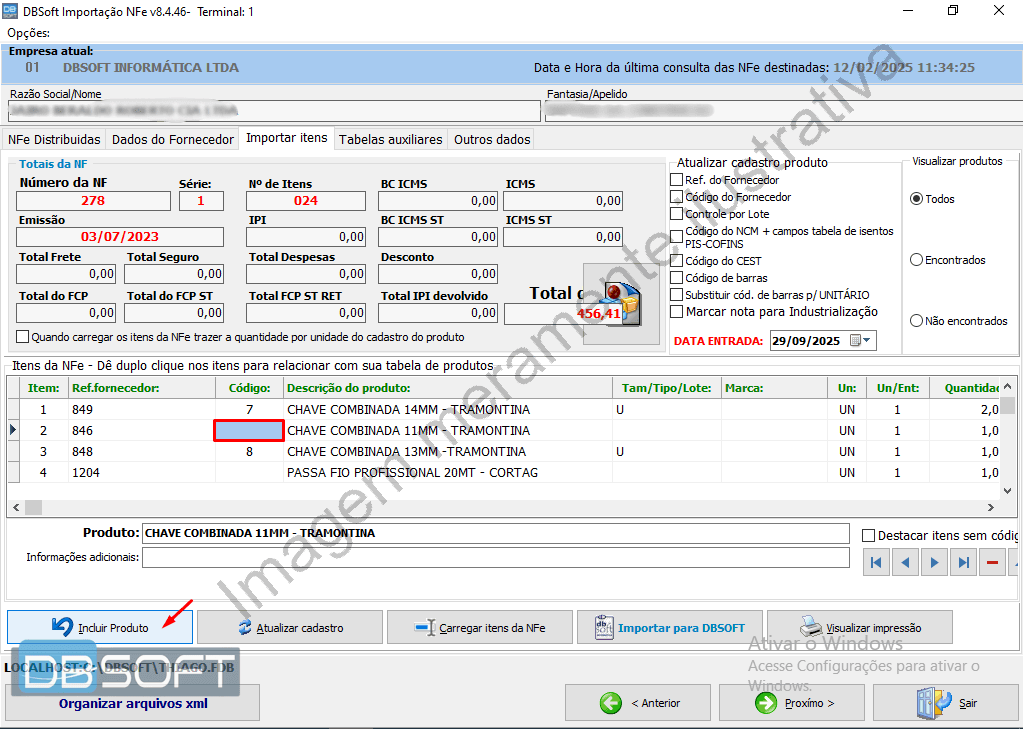The height and width of the screenshot is (729, 1023).
Task: Go to first record navigation arrow
Action: pyautogui.click(x=876, y=563)
